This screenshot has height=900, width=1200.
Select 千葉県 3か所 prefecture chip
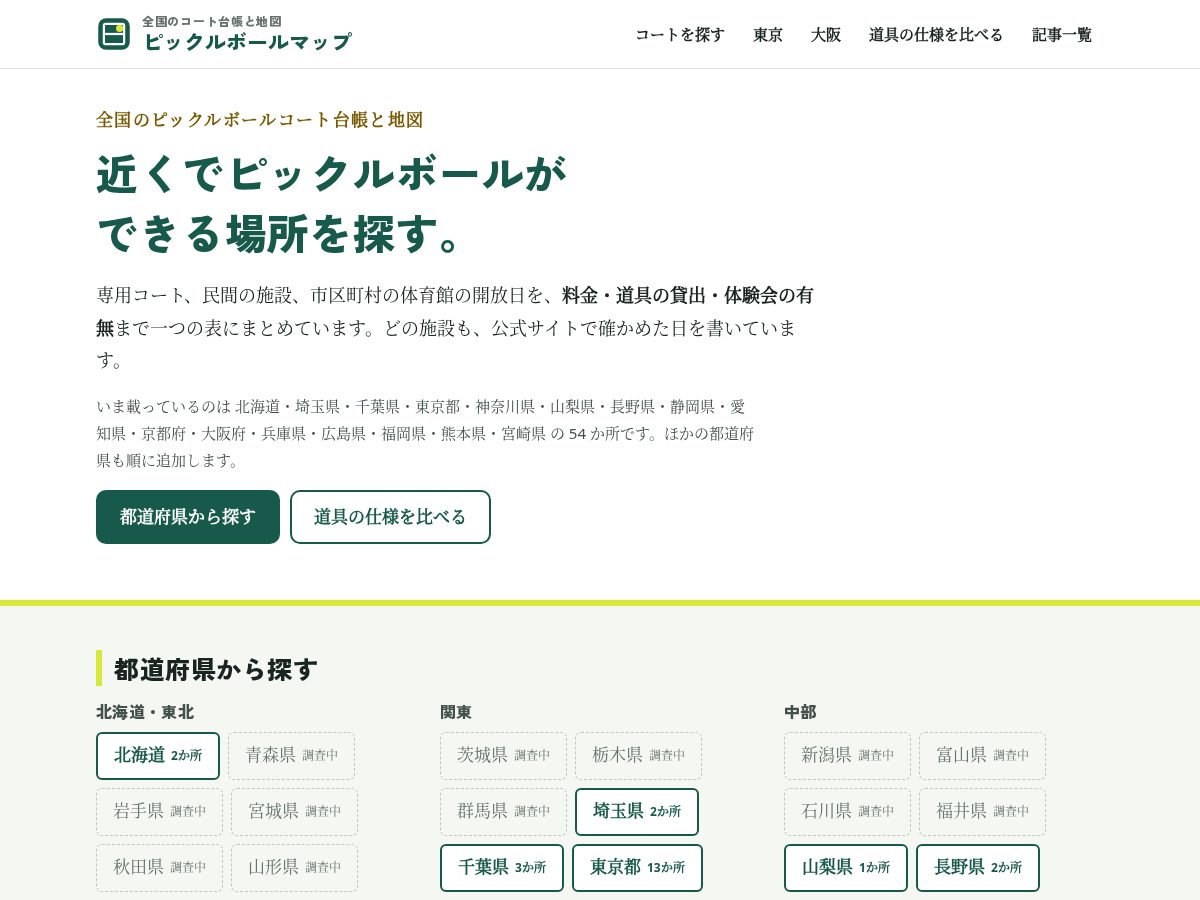(502, 868)
